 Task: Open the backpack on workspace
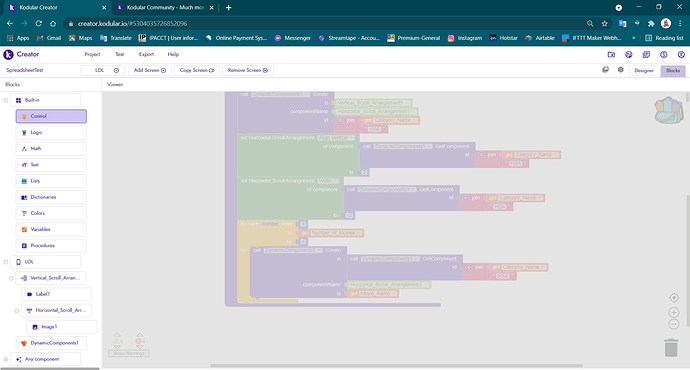(669, 110)
